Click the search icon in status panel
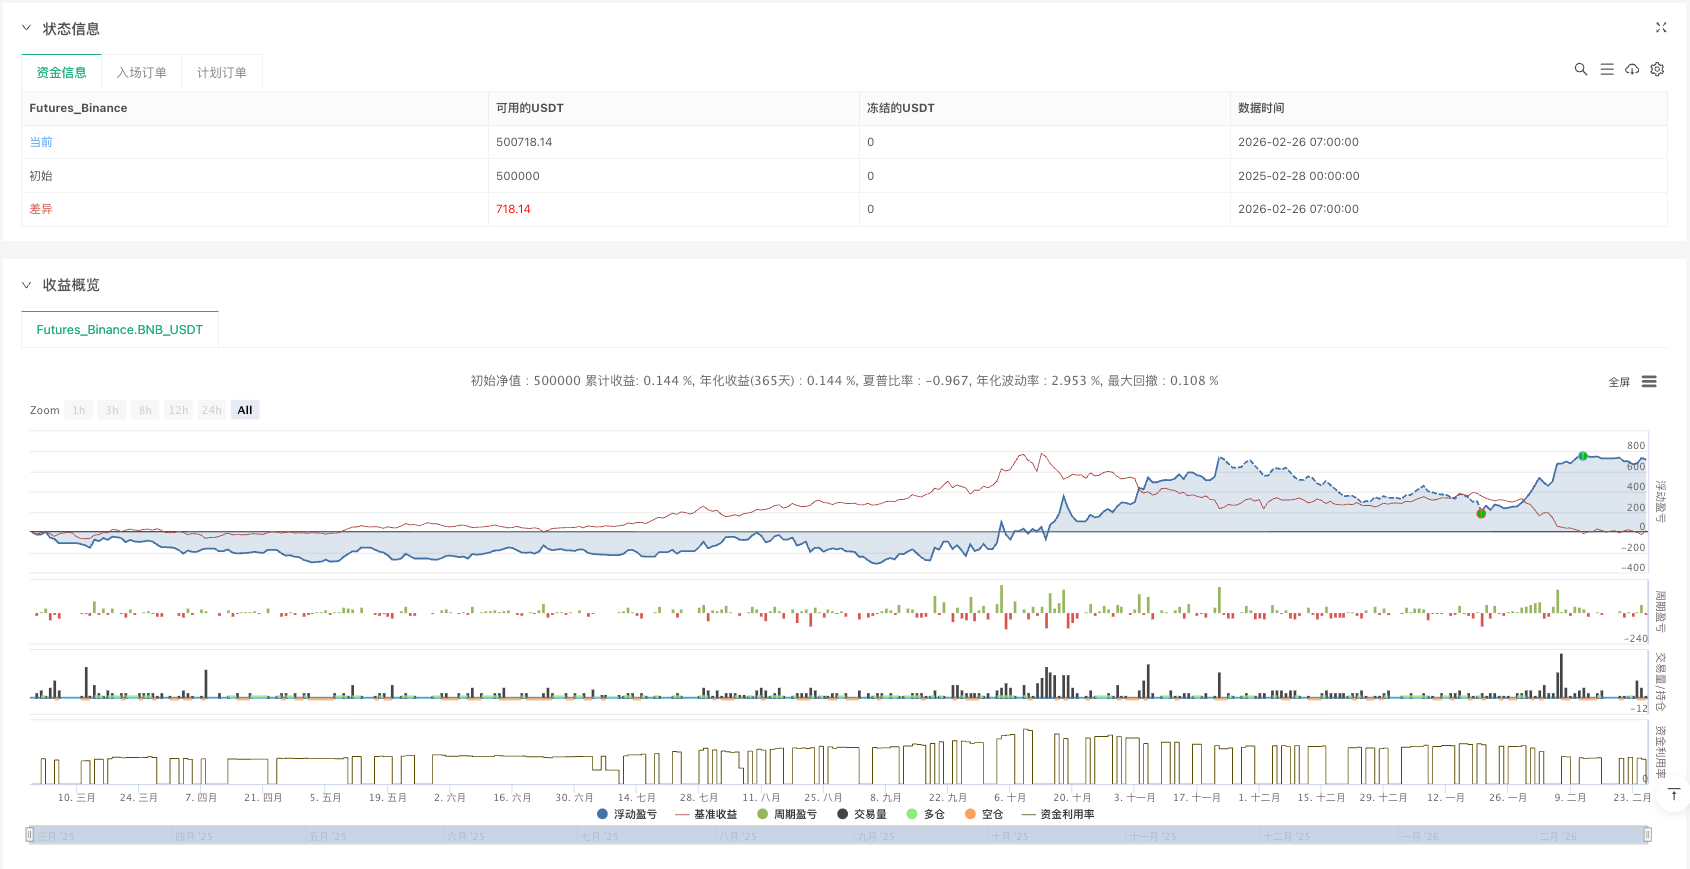 pyautogui.click(x=1581, y=69)
